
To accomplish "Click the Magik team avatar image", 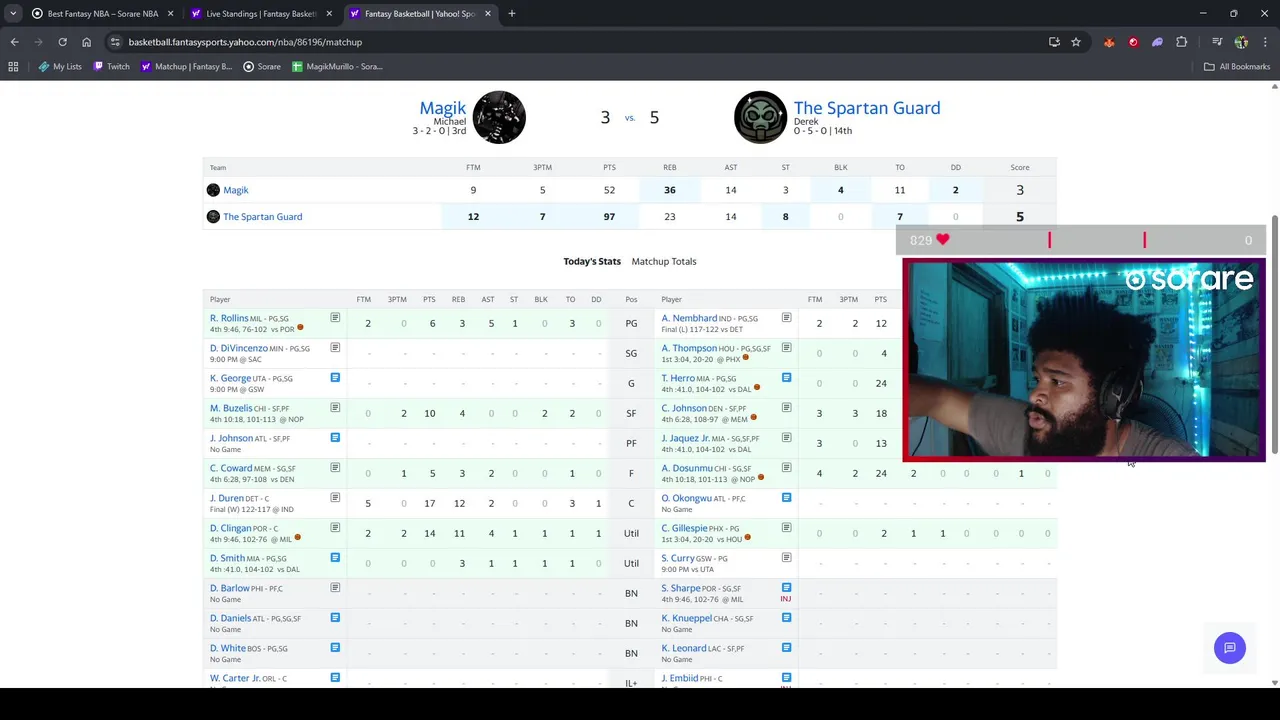I will pos(499,117).
